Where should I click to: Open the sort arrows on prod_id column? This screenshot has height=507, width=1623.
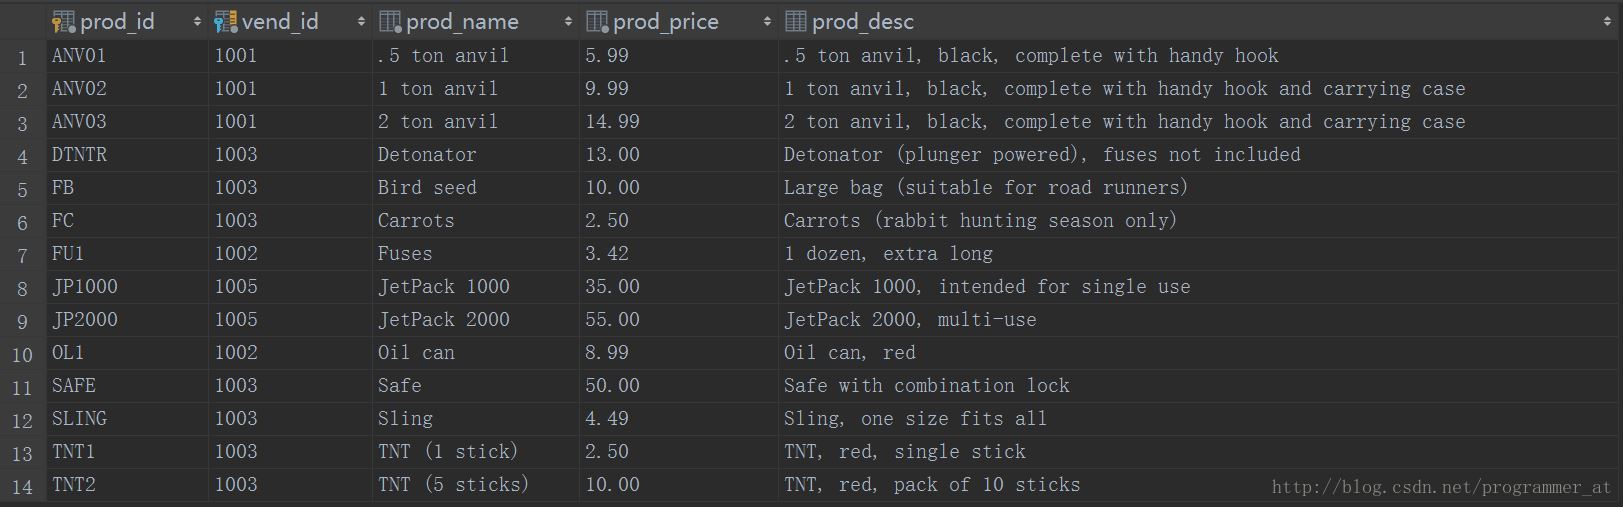[x=197, y=21]
